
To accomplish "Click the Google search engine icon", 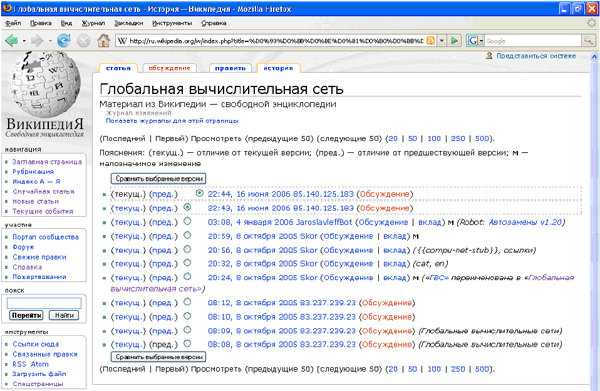I will tap(473, 41).
